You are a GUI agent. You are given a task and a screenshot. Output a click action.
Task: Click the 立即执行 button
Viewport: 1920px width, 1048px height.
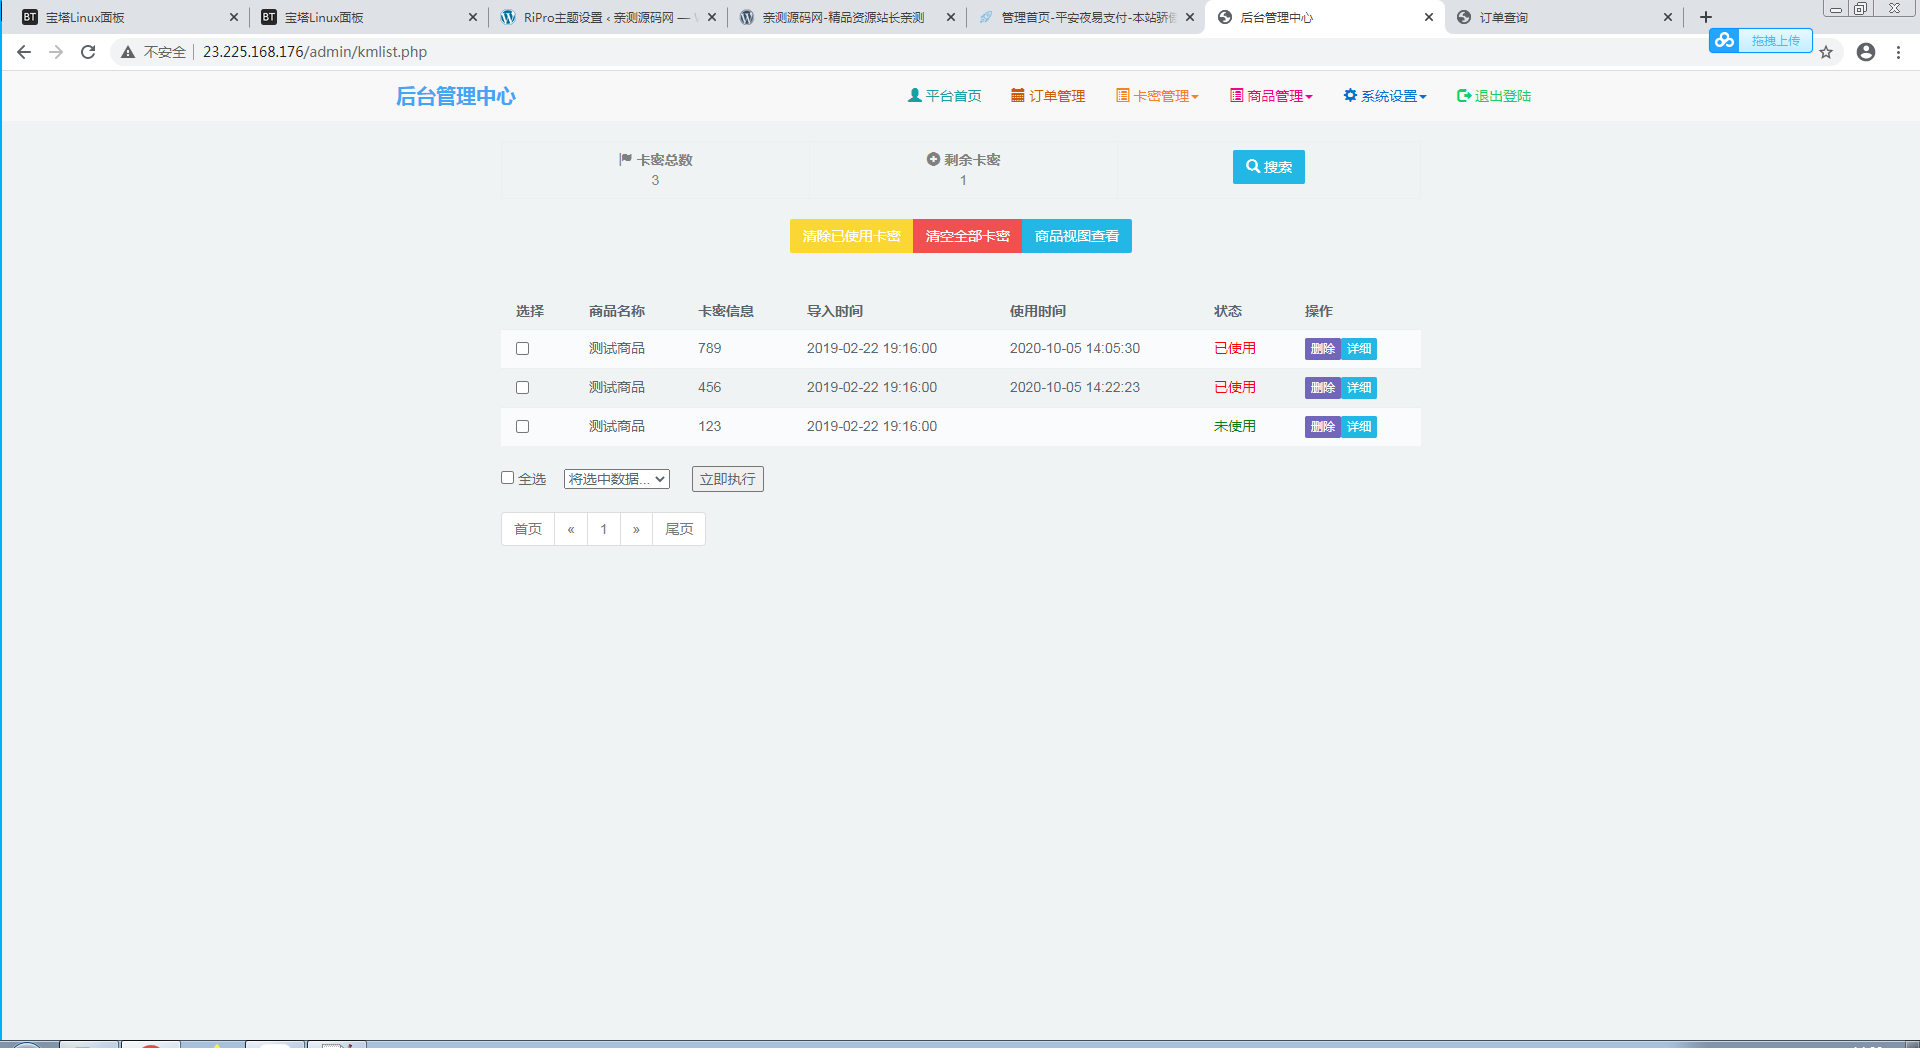[x=728, y=479]
